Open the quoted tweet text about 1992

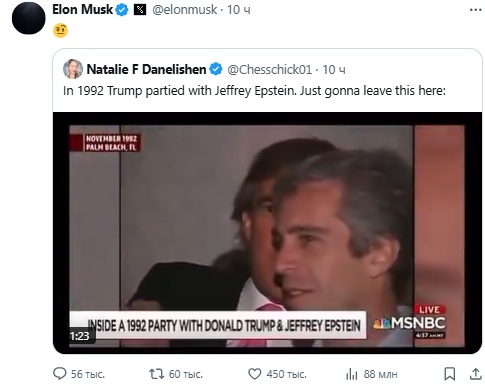pos(254,91)
